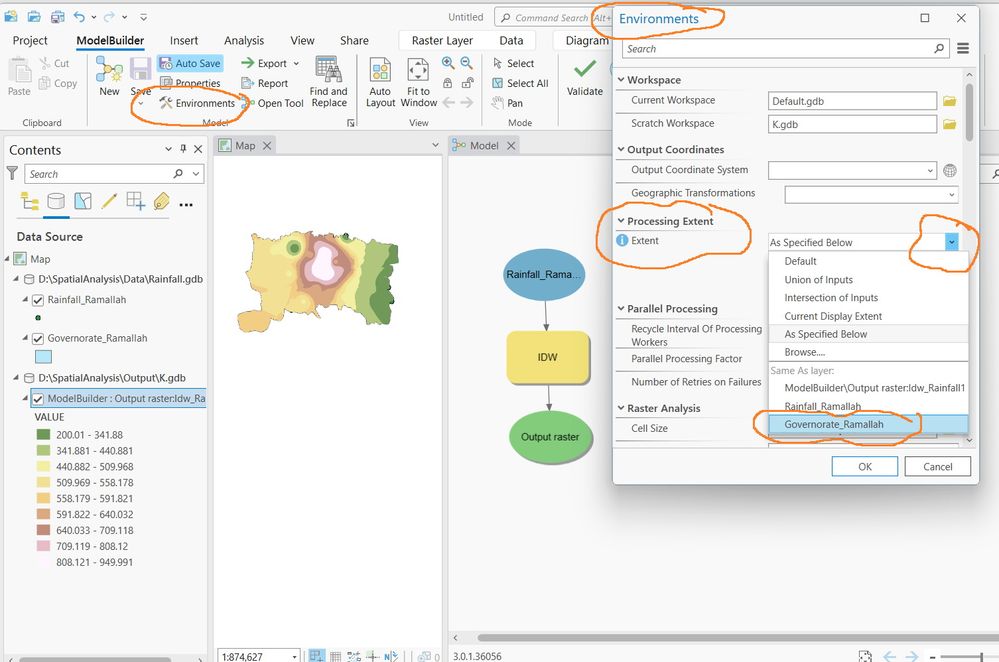Collapse the Workspace section
The height and width of the screenshot is (662, 999).
pos(621,80)
